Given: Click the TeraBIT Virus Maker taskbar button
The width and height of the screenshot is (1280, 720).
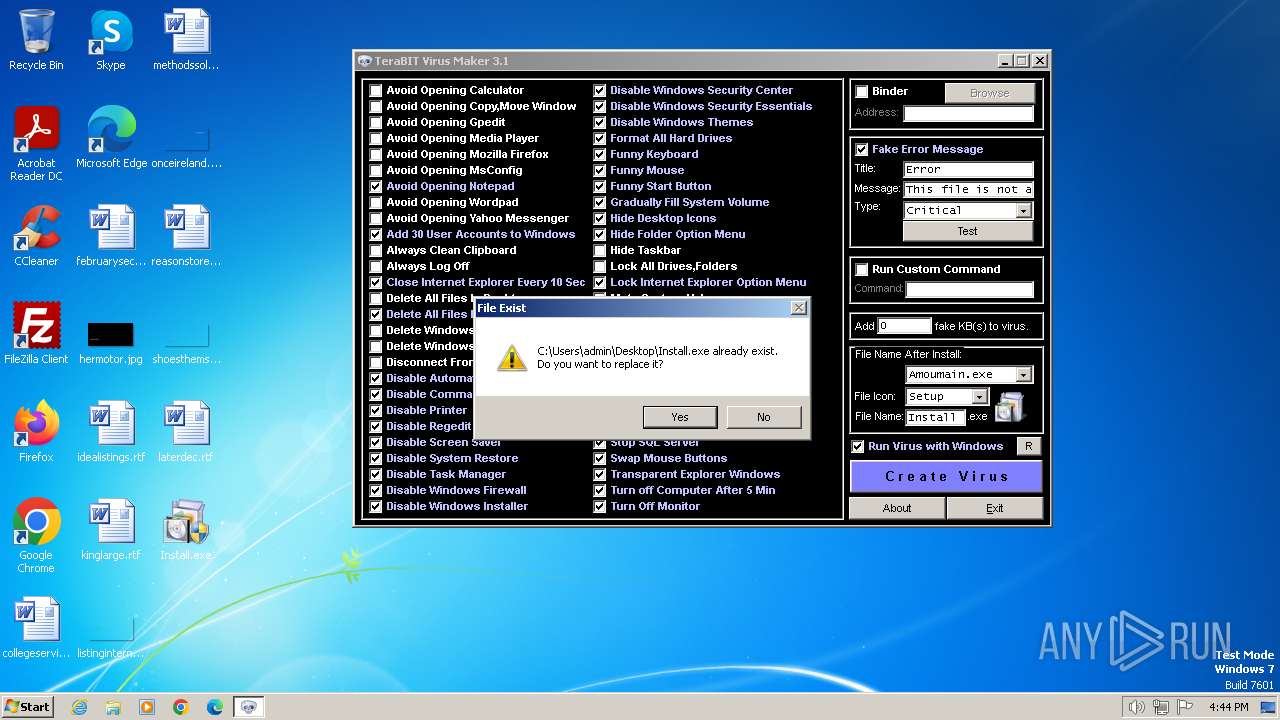Looking at the screenshot, I should (x=249, y=707).
